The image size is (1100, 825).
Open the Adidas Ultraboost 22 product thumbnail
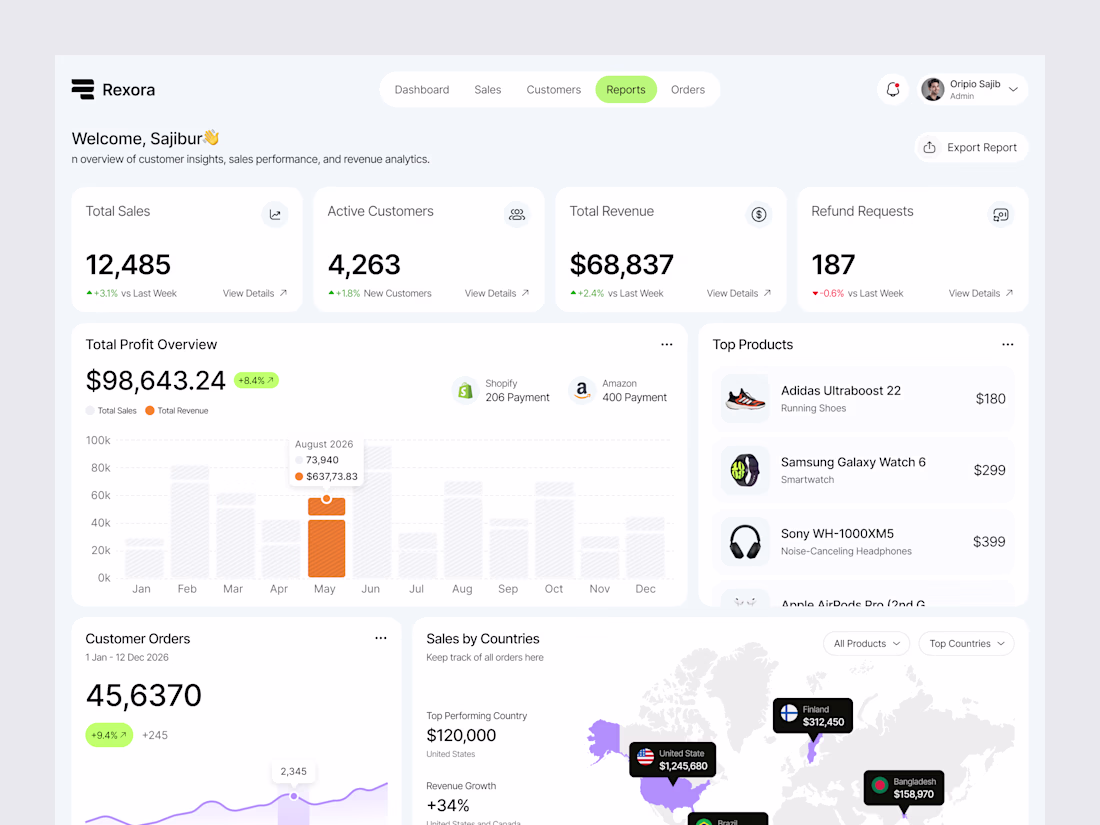click(x=745, y=398)
